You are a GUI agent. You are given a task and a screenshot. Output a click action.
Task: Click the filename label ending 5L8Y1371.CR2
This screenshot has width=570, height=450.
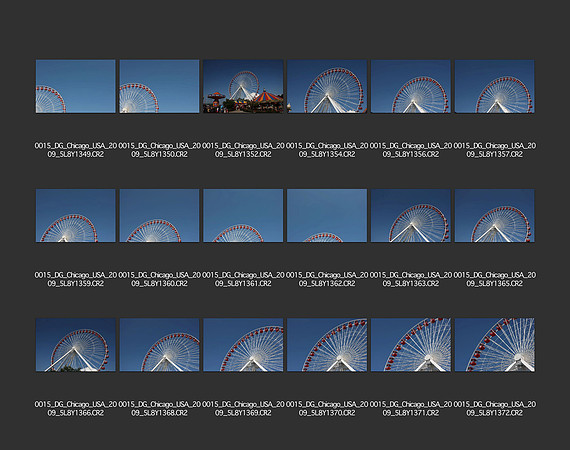coord(411,409)
